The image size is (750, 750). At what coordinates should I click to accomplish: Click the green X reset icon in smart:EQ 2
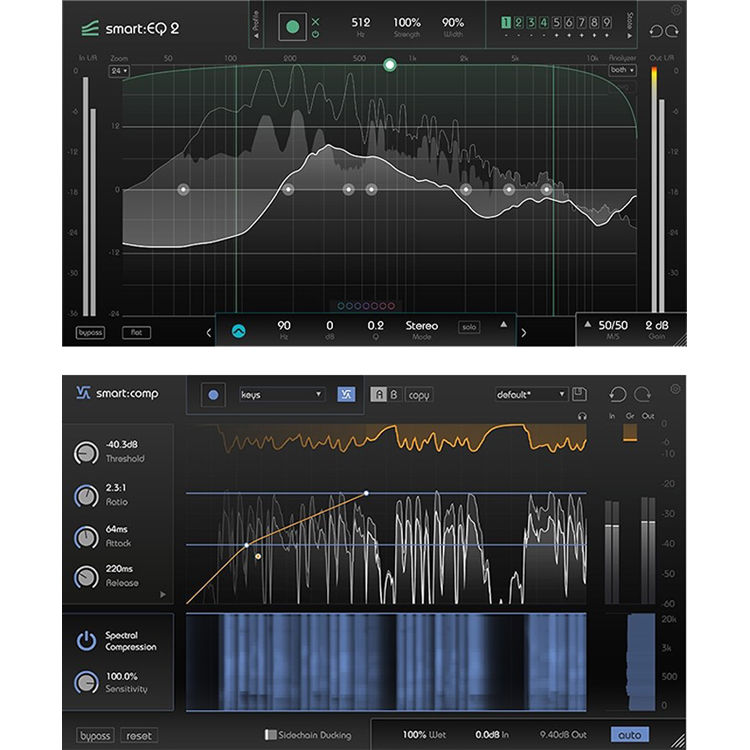tap(315, 22)
